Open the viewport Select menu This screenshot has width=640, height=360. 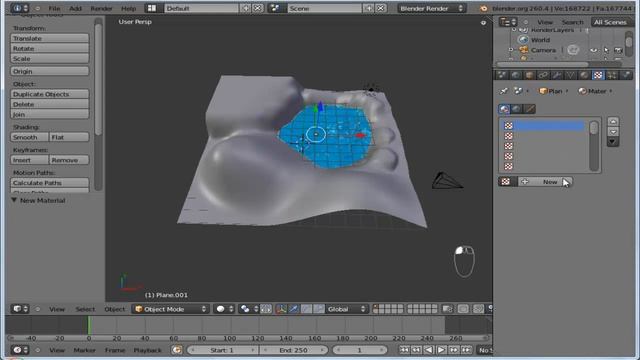[x=85, y=309]
